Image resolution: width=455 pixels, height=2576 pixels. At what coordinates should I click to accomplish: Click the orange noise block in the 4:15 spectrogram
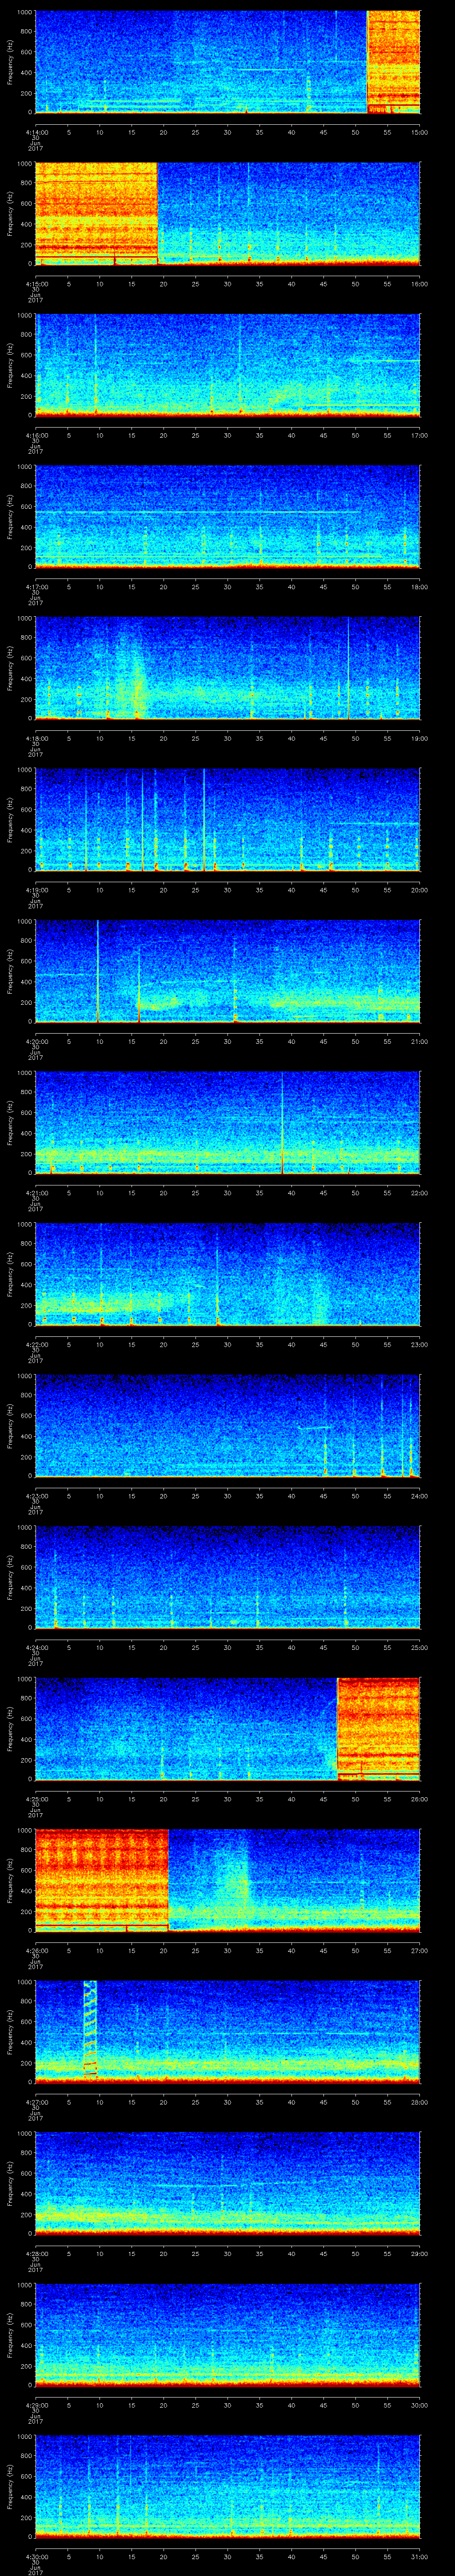pos(96,212)
